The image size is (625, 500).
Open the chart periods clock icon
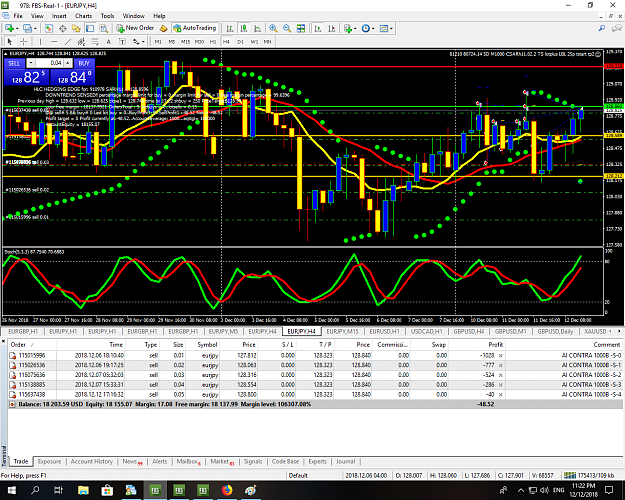pyautogui.click(x=366, y=28)
